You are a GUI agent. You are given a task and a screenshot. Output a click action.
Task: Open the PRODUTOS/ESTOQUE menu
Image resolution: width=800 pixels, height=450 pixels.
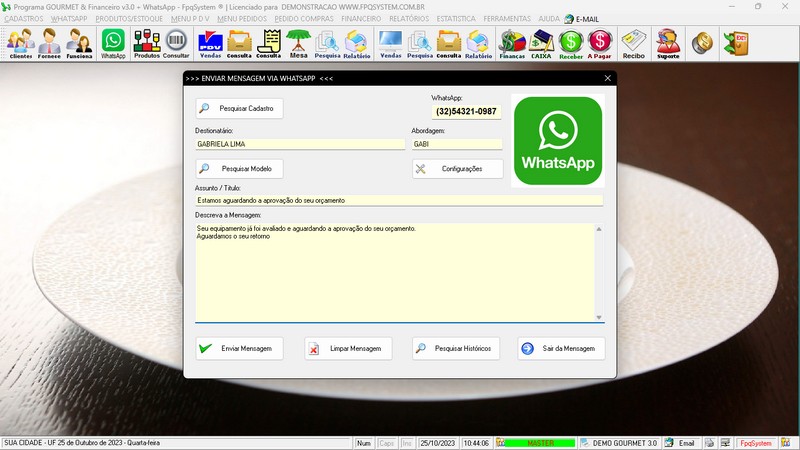129,19
